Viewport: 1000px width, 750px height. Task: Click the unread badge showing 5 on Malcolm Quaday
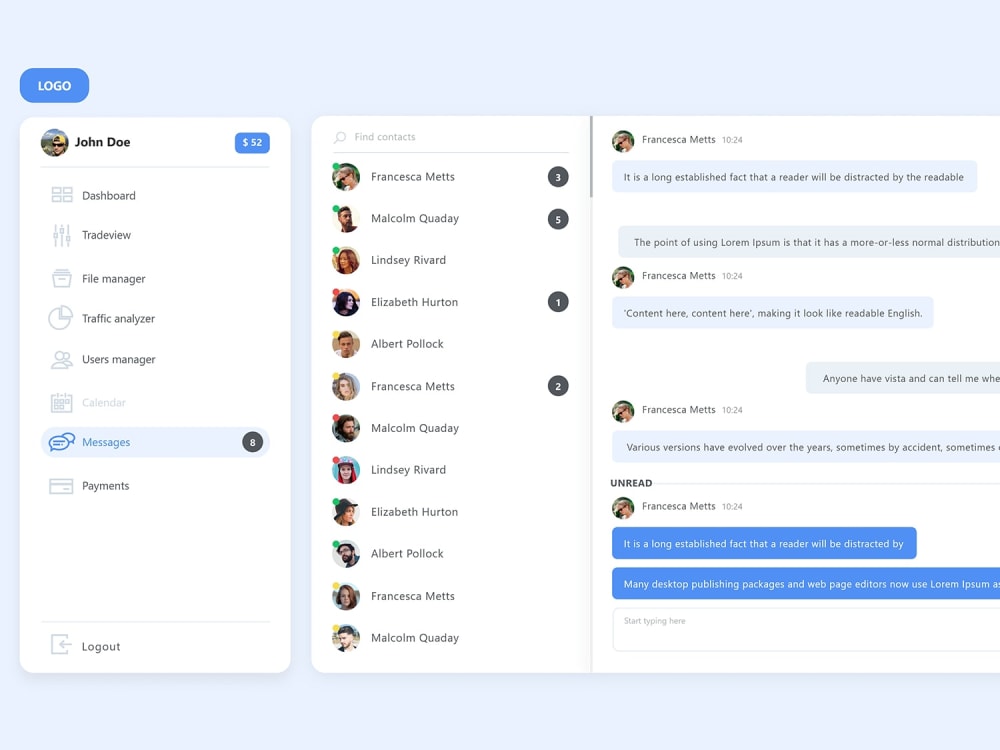point(558,218)
